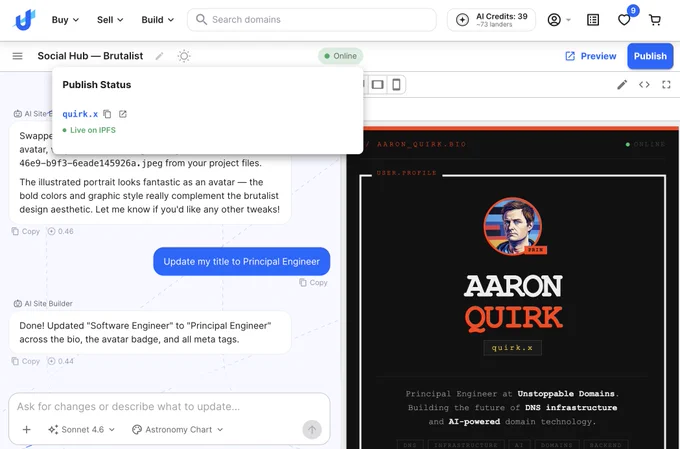Copy the Principal Engineer user message
Image resolution: width=680 pixels, height=449 pixels.
tap(313, 282)
